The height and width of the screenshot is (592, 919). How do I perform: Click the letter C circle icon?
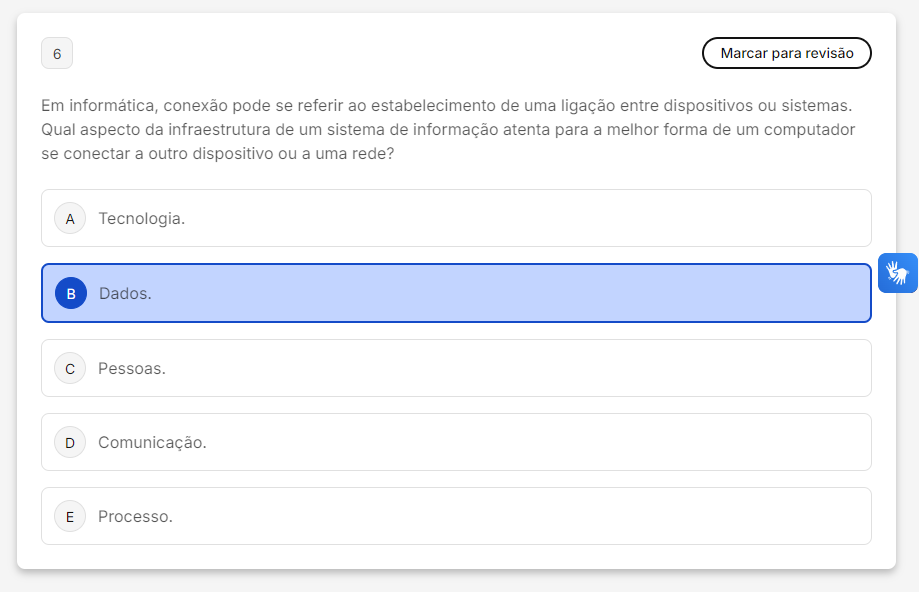click(70, 368)
